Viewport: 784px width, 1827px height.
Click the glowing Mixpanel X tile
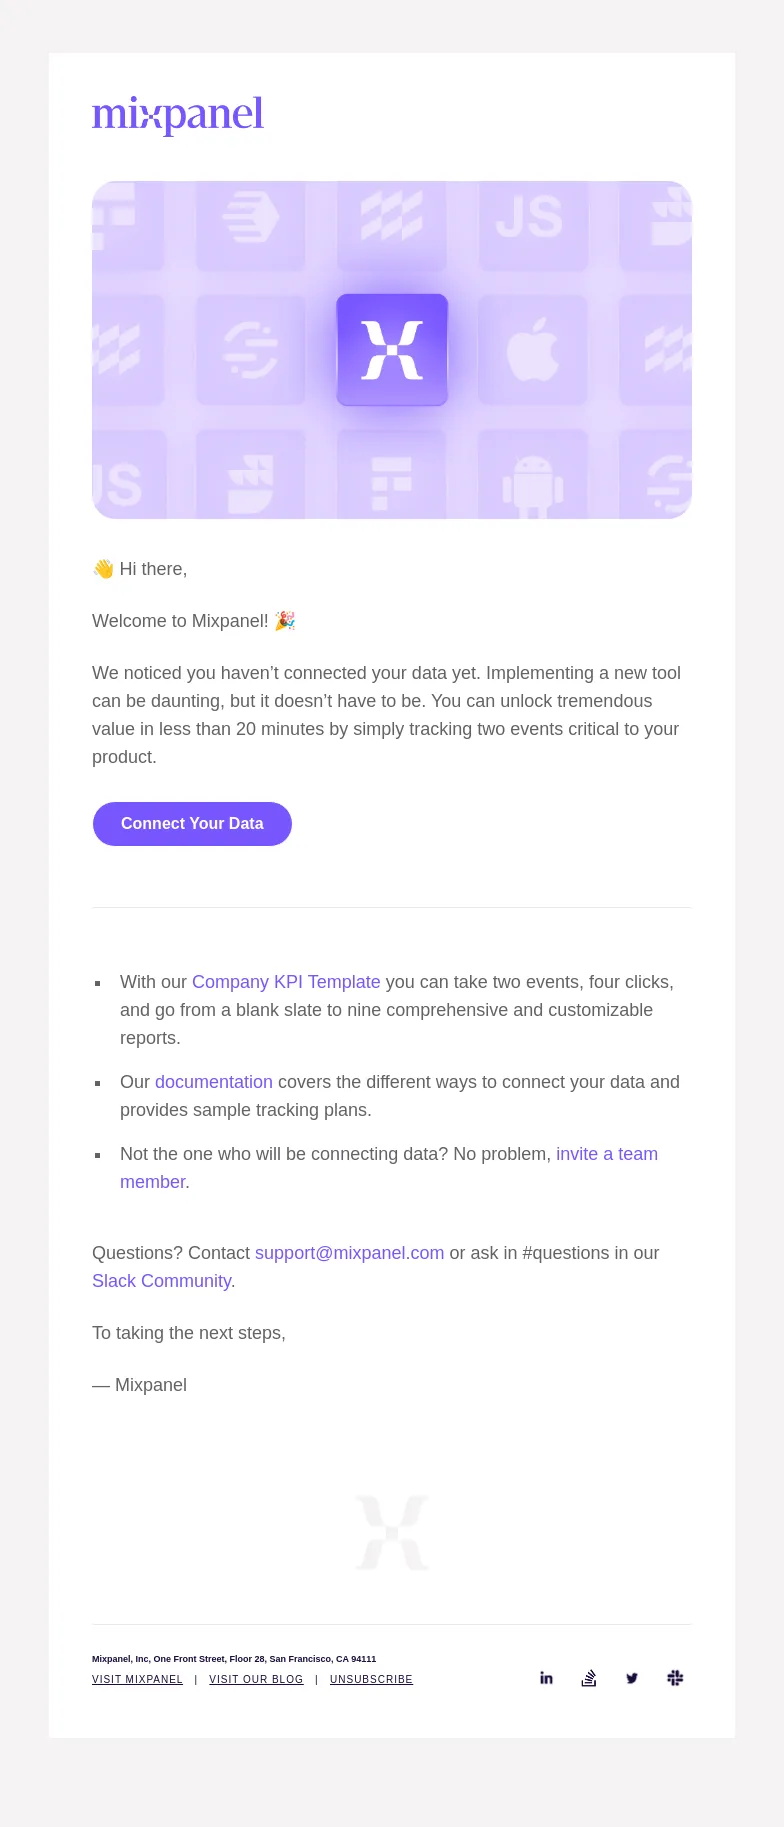tap(392, 350)
